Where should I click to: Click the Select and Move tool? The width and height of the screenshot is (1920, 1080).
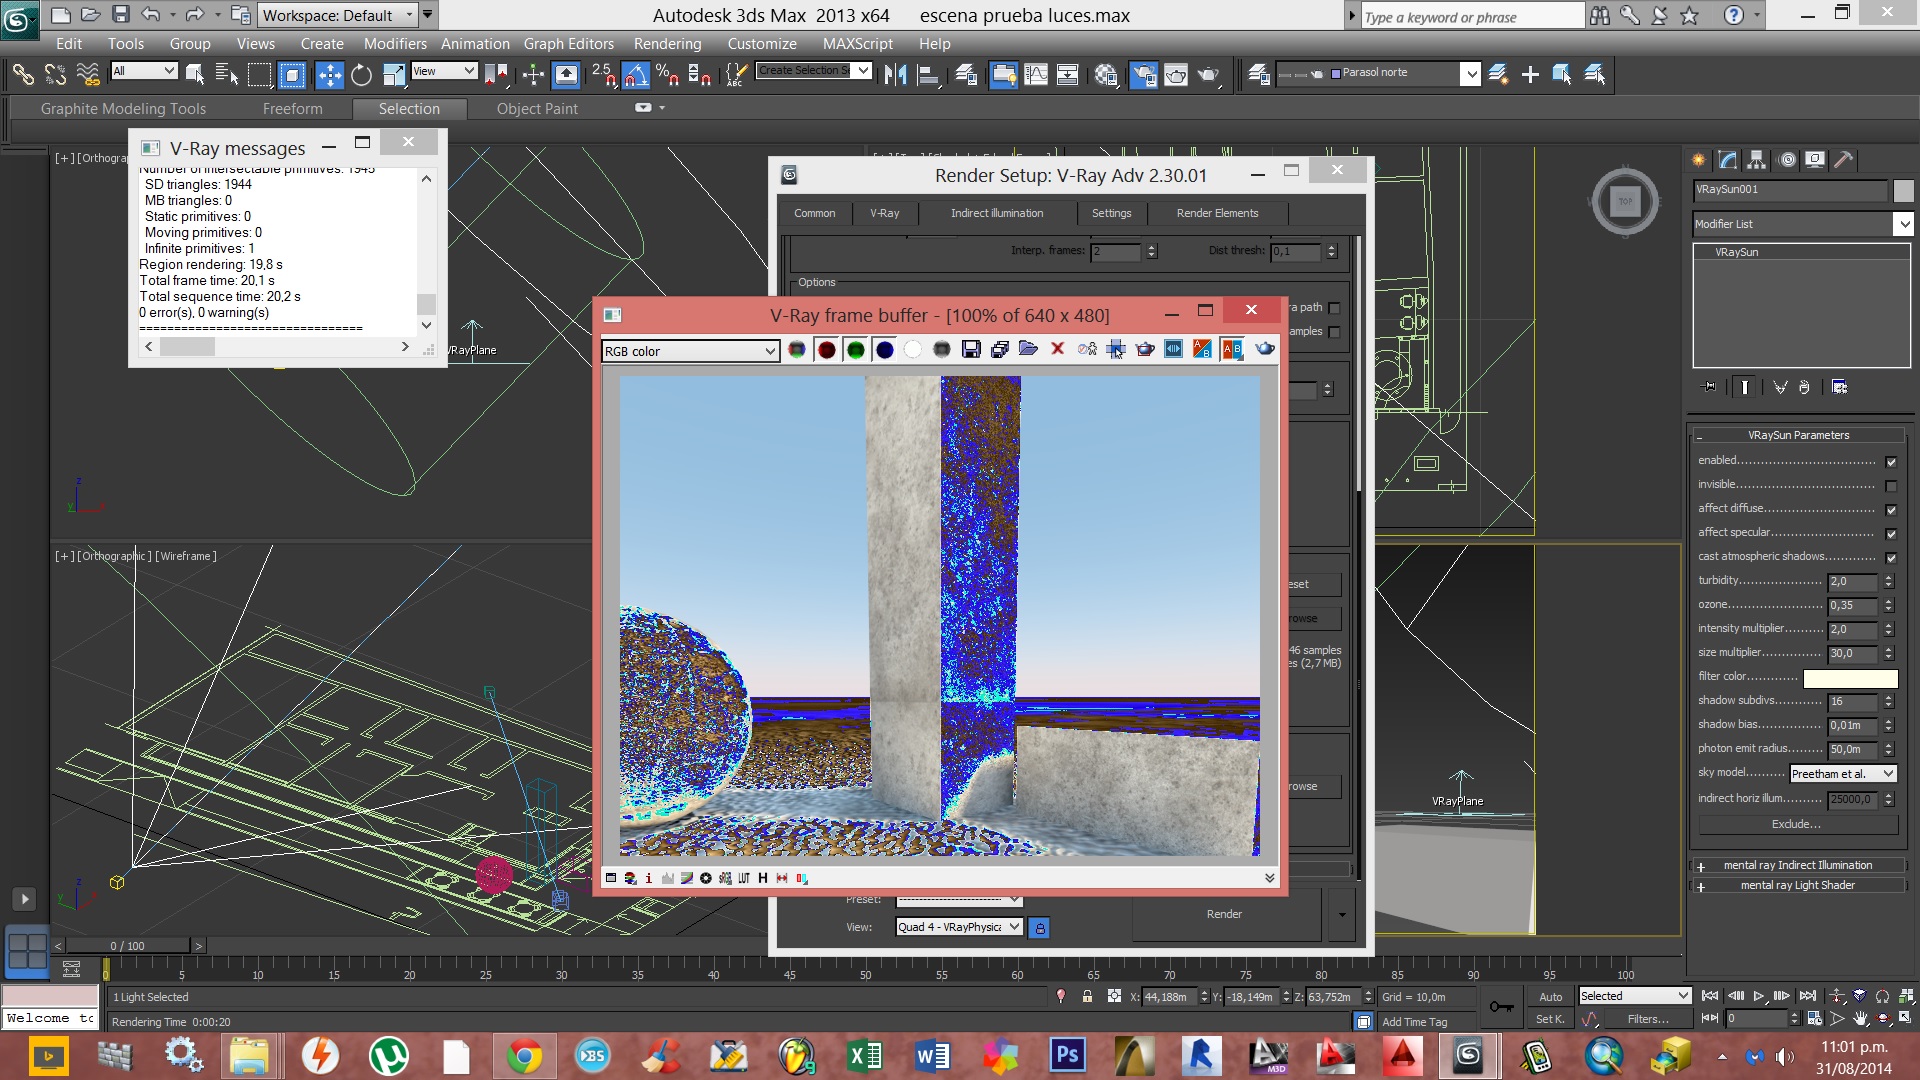(x=329, y=74)
